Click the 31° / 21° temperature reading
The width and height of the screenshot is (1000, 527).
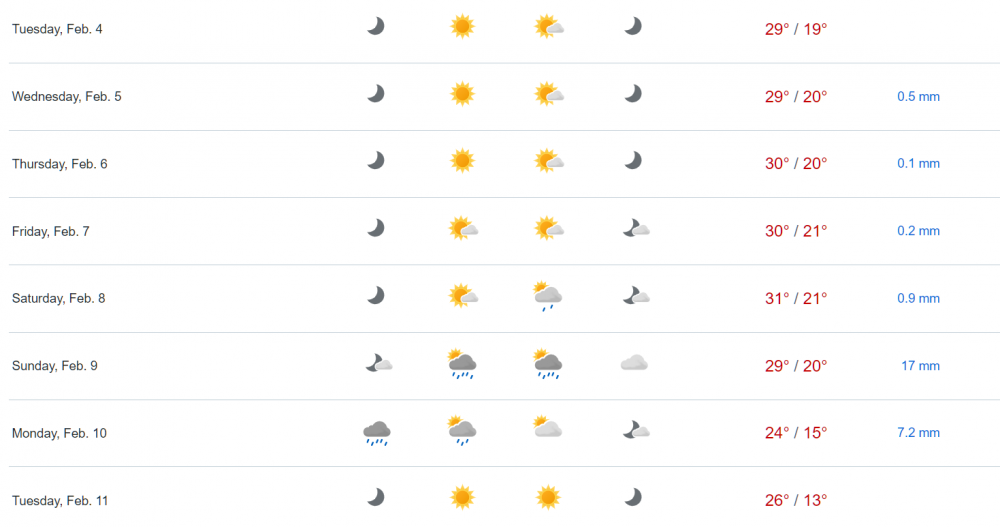[x=796, y=298]
